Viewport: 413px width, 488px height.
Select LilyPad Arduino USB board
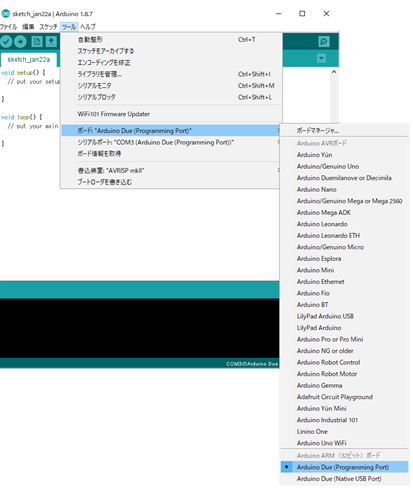(344, 316)
